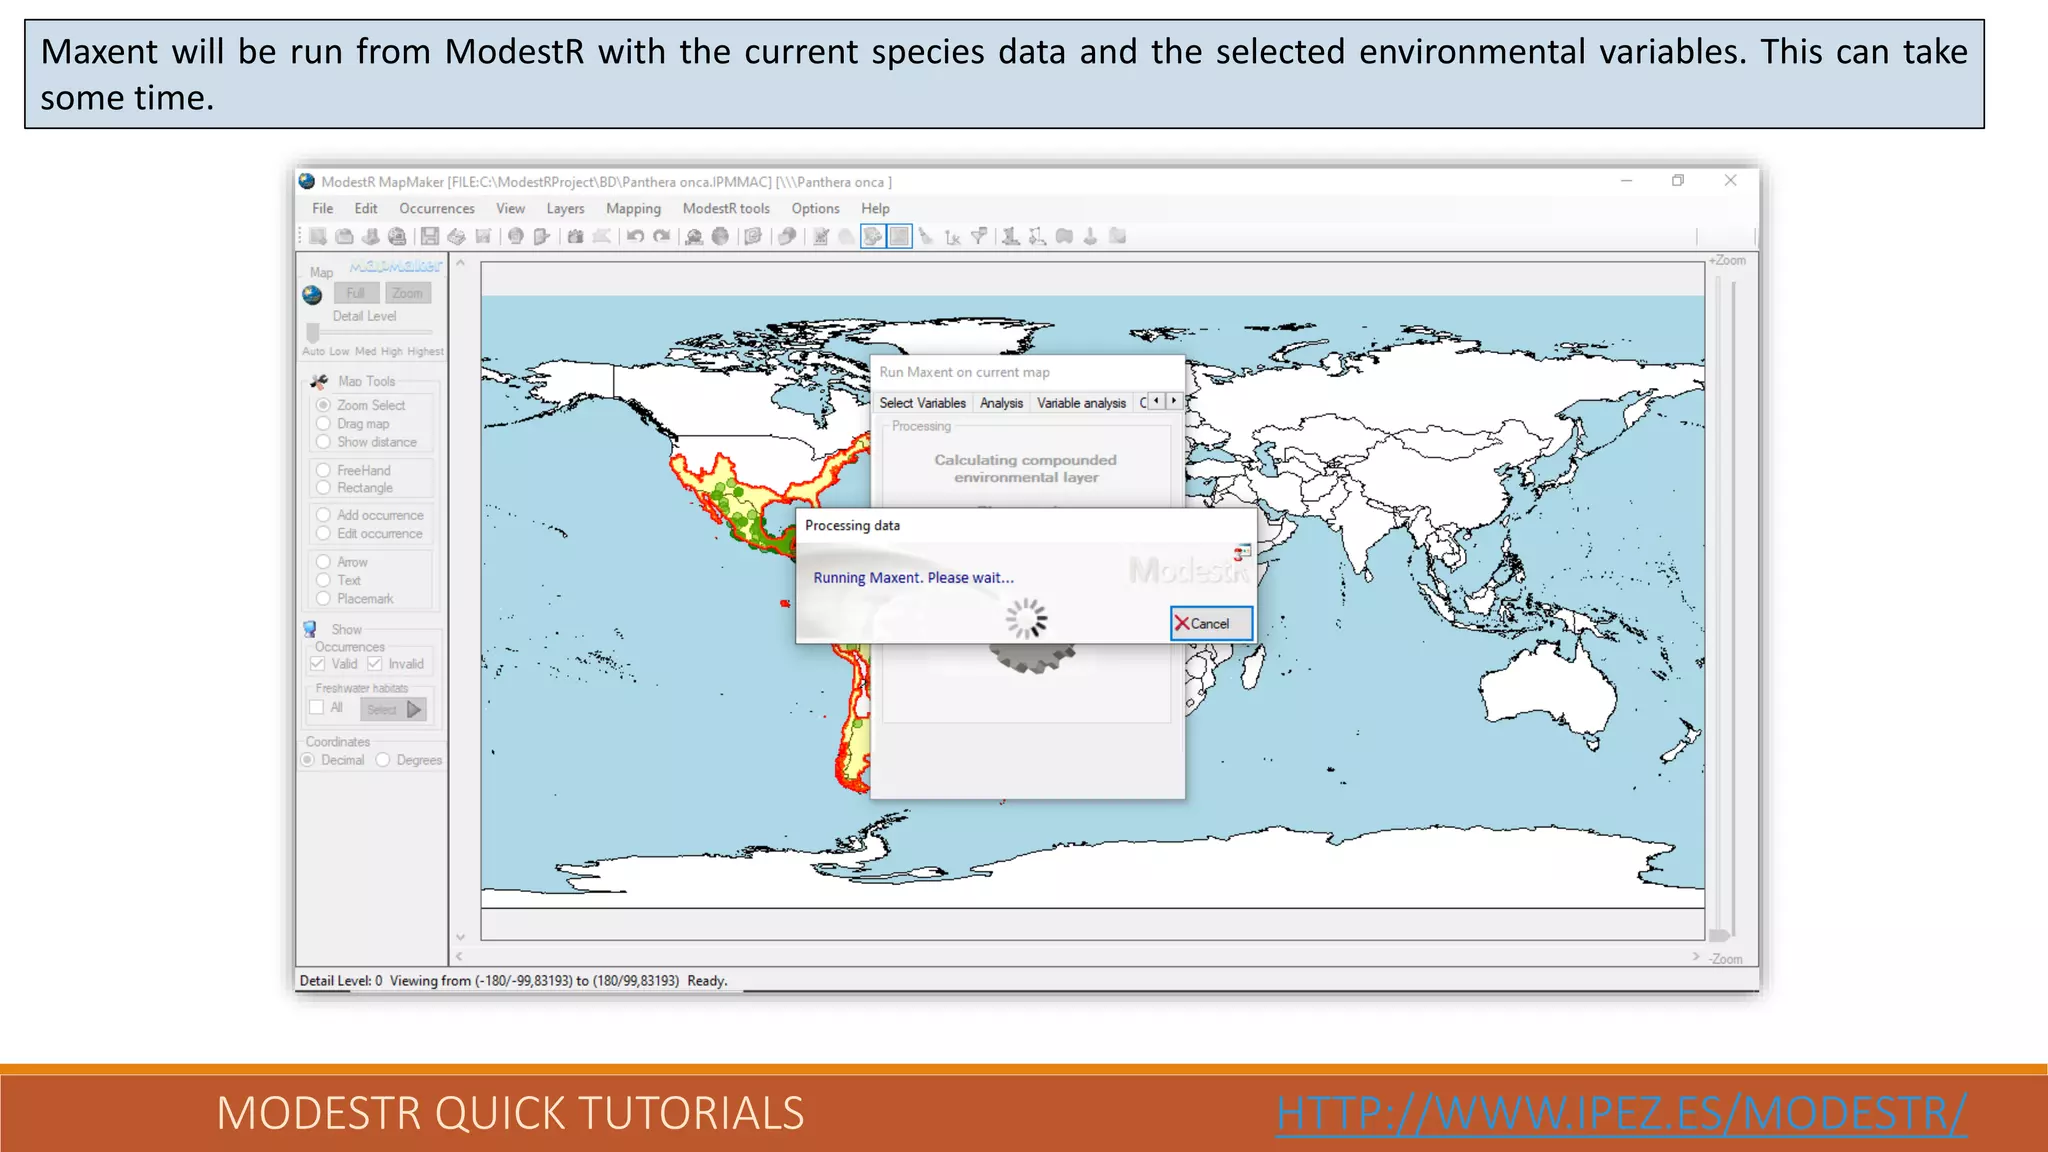Screen dimensions: 2048x1152
Task: Click the globe icon after the export image icon
Action: click(516, 236)
